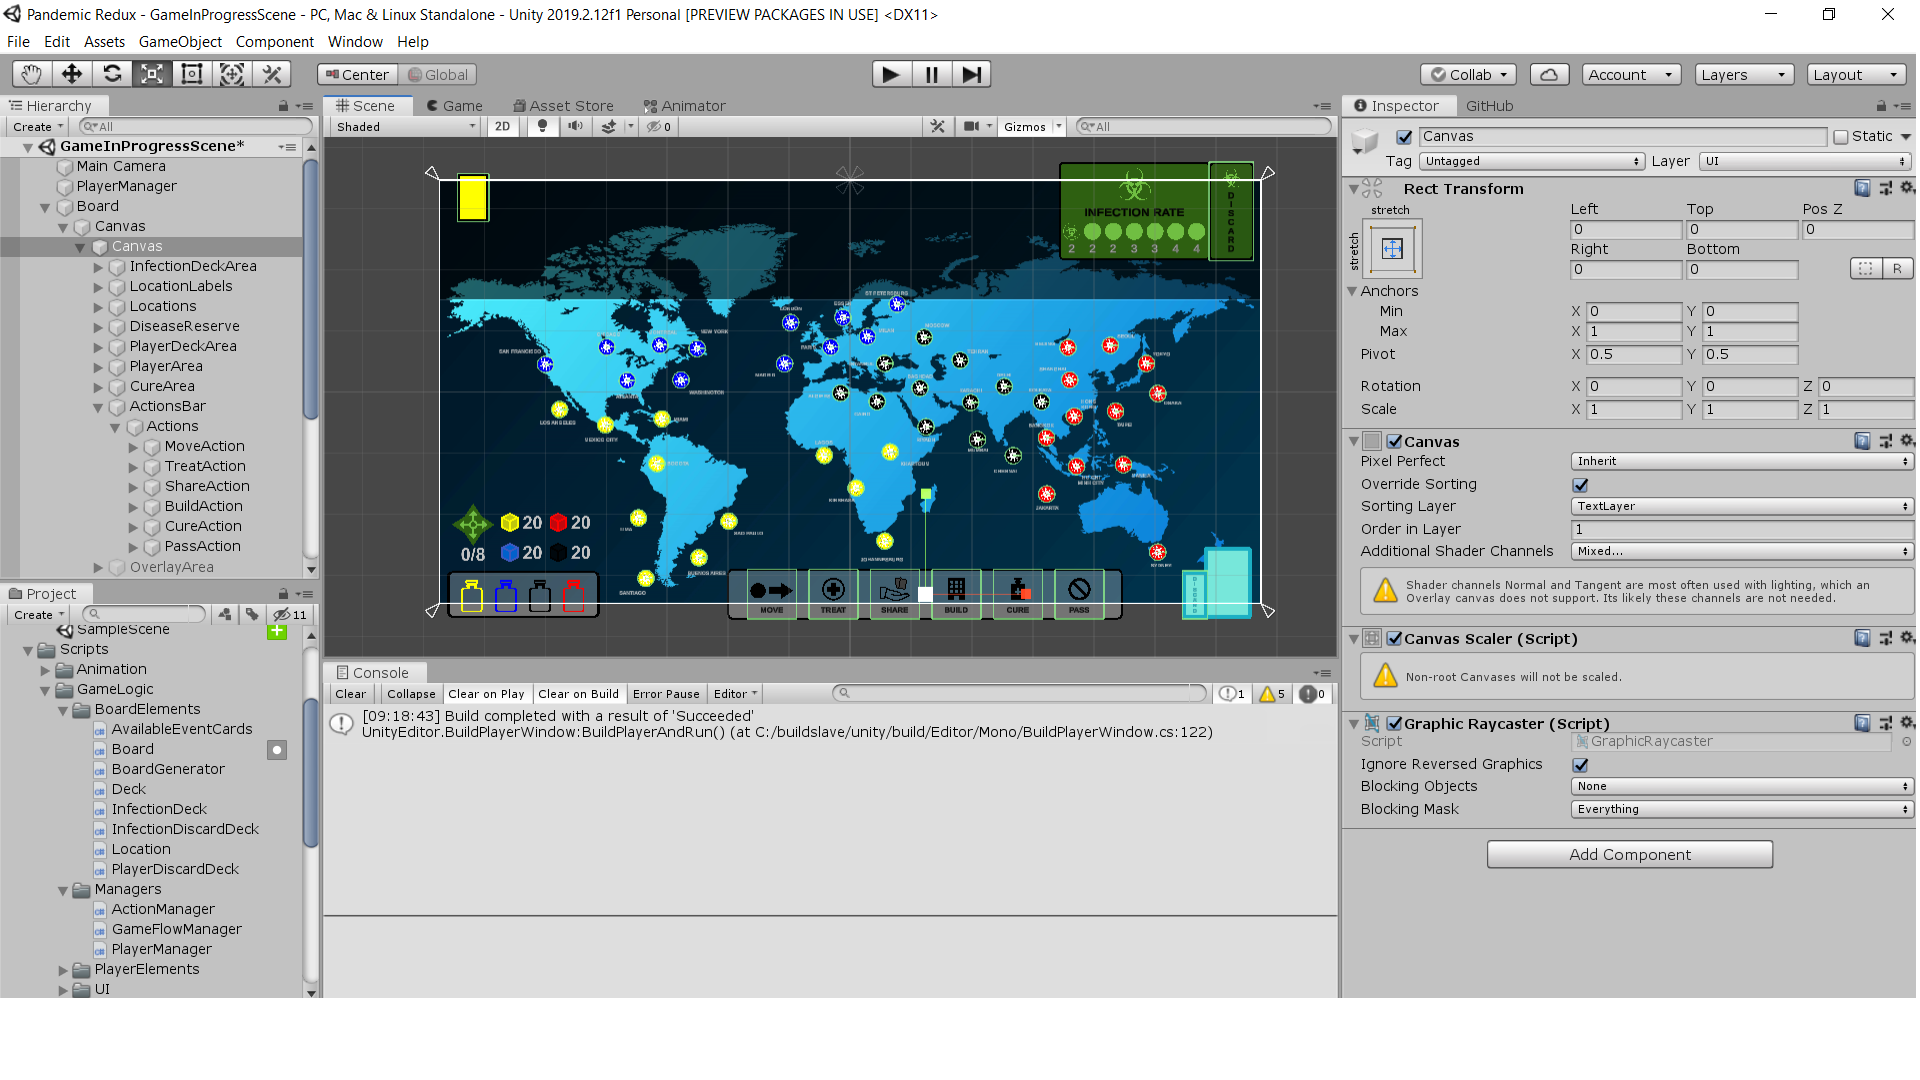1920x1080 pixels.
Task: Disable the Canvas component checkbox
Action: click(x=1394, y=441)
